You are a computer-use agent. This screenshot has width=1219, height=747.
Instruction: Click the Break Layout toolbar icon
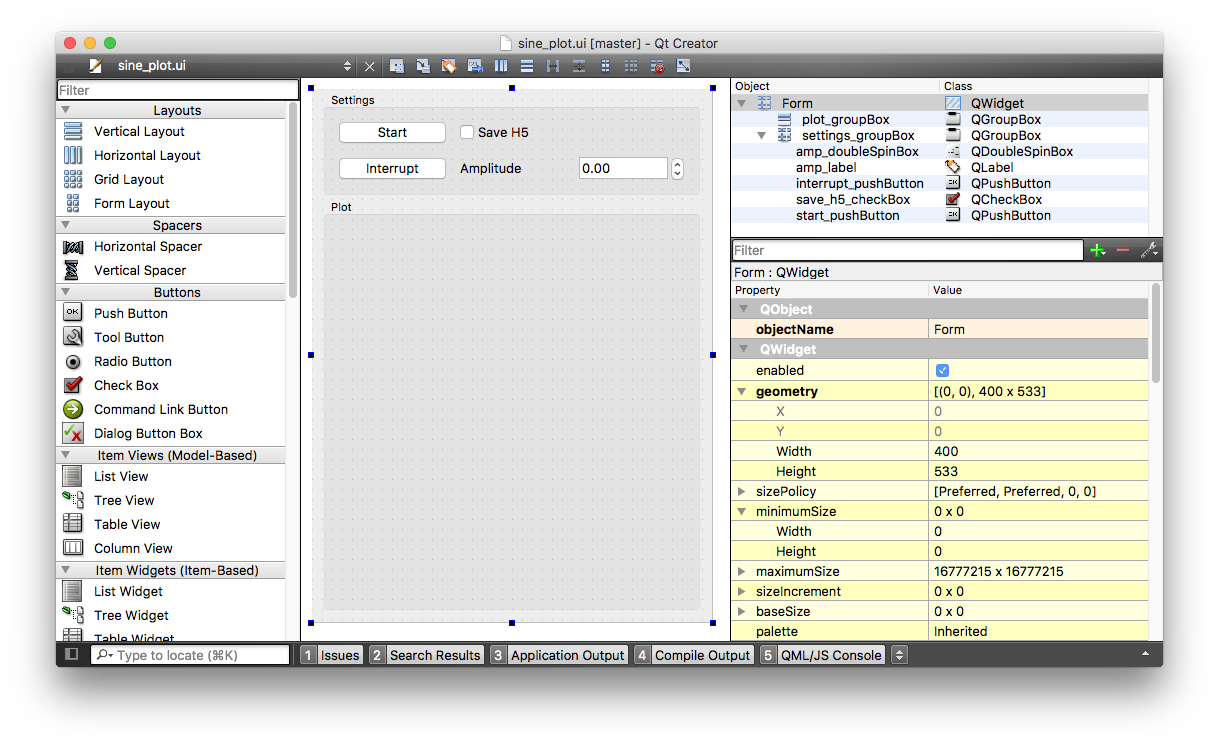tap(657, 66)
